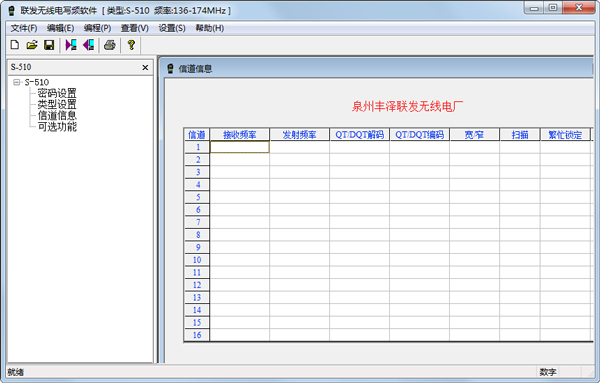Click the 接收频率 column header
Image resolution: width=600 pixels, height=383 pixels.
tap(240, 135)
